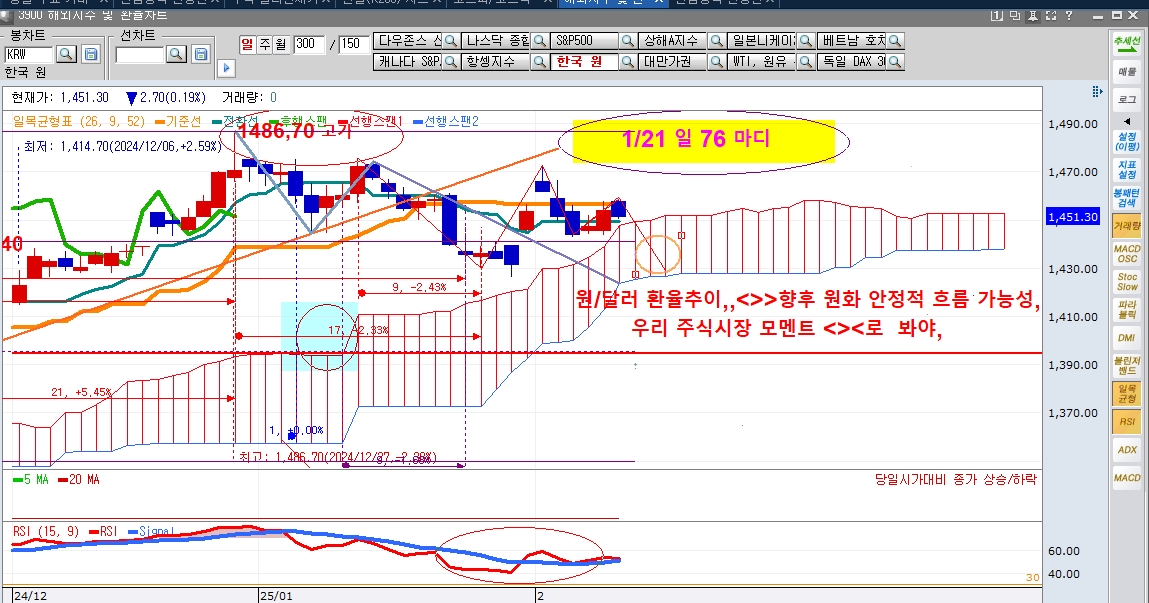This screenshot has width=1149, height=603.
Task: Click 기준선 legend label
Action: pos(177,122)
